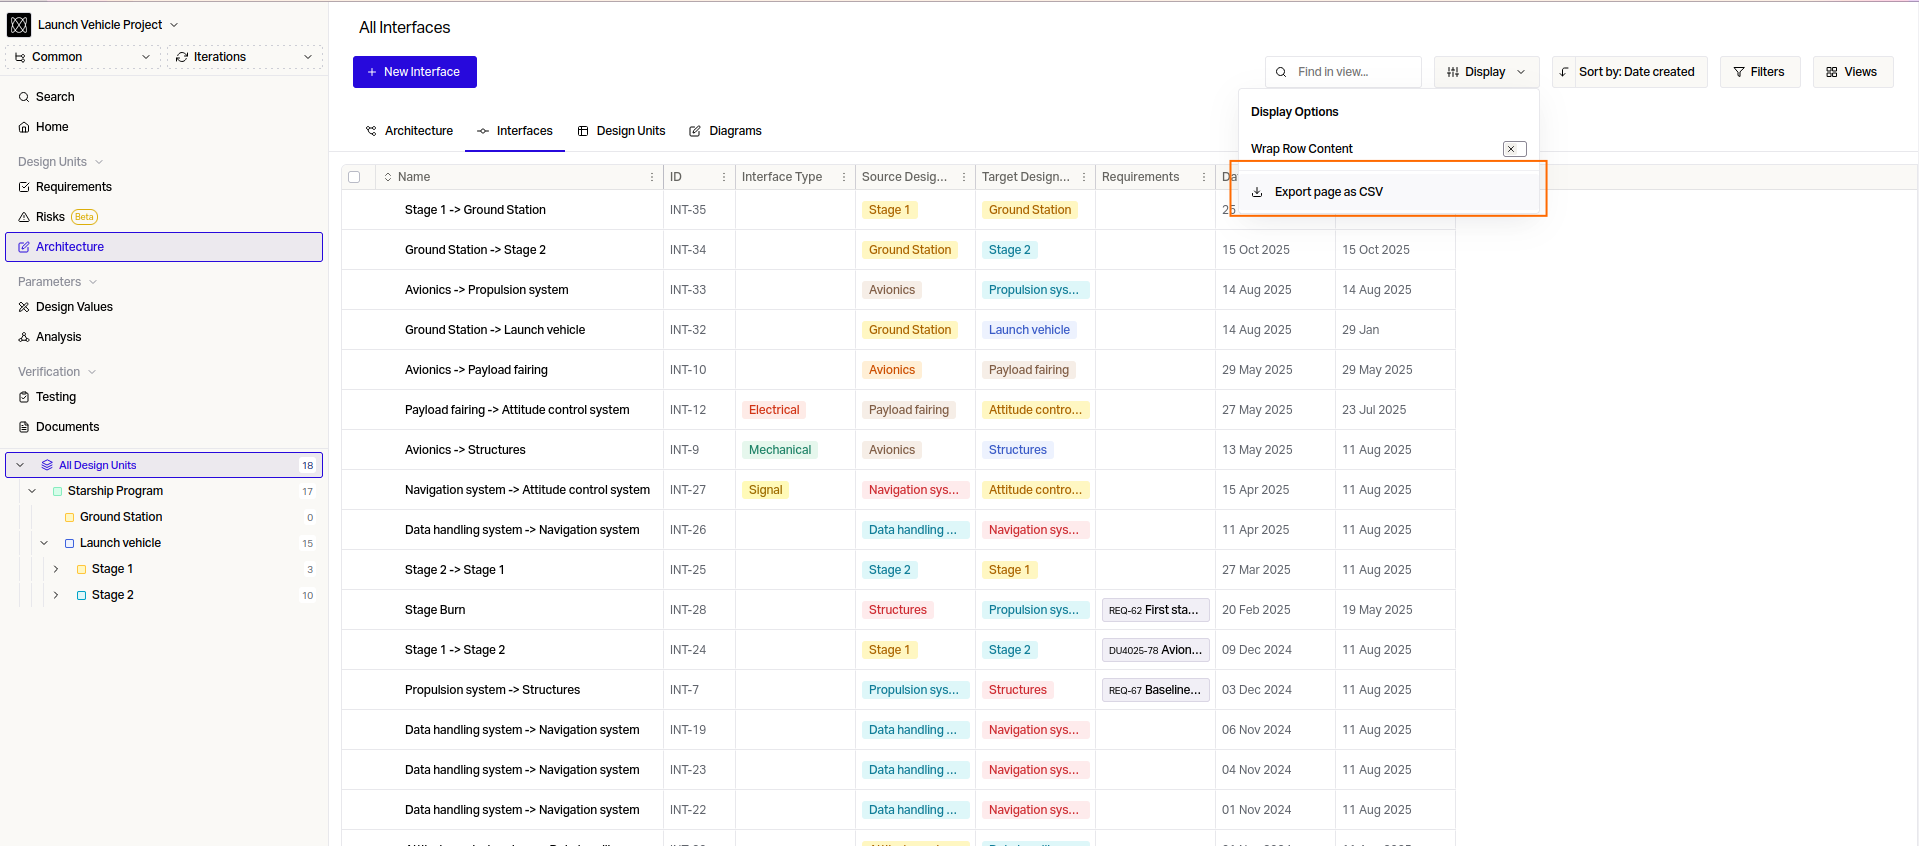Image resolution: width=1919 pixels, height=846 pixels.
Task: Open Home from the sidebar
Action: (x=52, y=127)
